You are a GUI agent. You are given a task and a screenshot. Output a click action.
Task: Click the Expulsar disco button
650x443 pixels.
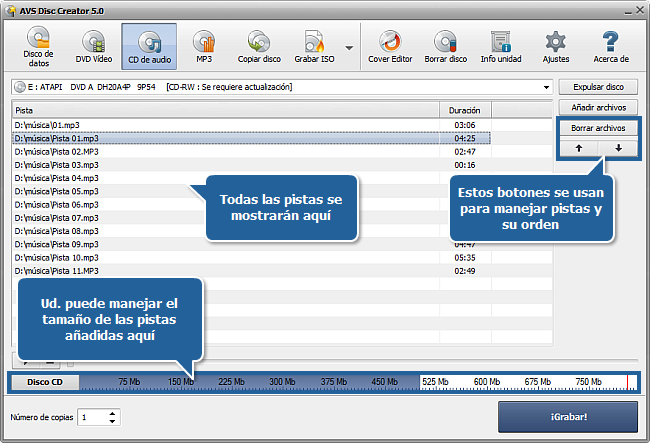(x=598, y=87)
